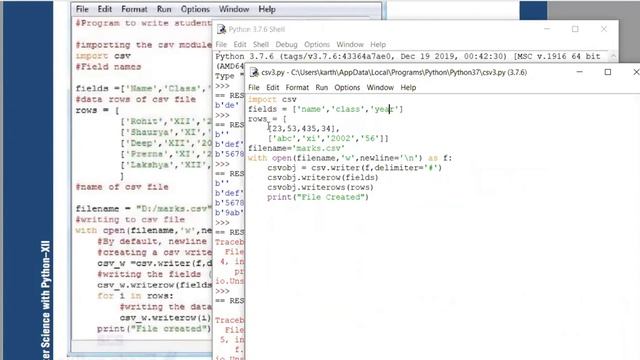The image size is (640, 360).
Task: Open Options menu in Python Shell window
Action: (316, 44)
